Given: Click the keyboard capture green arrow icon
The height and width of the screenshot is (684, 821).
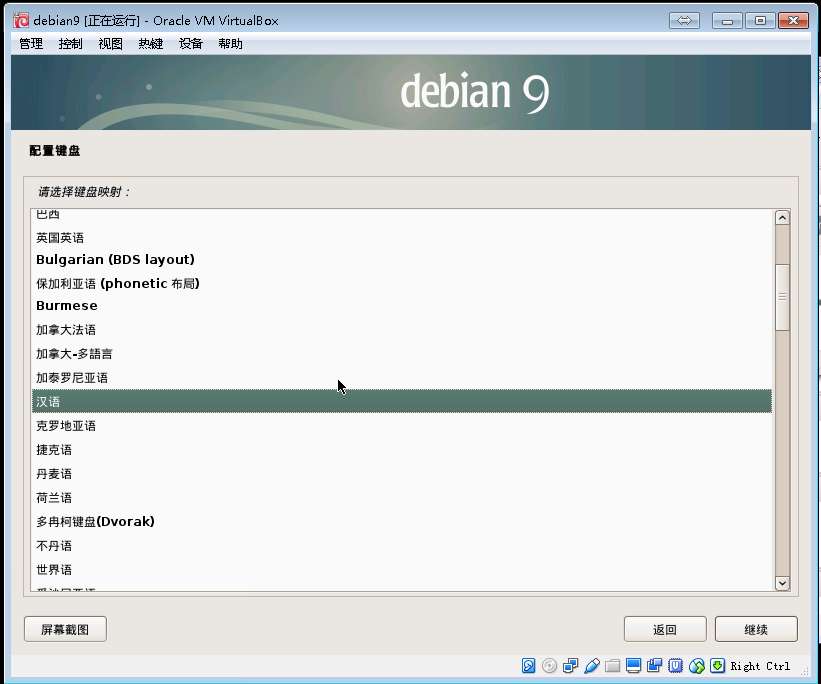Looking at the screenshot, I should tap(717, 666).
